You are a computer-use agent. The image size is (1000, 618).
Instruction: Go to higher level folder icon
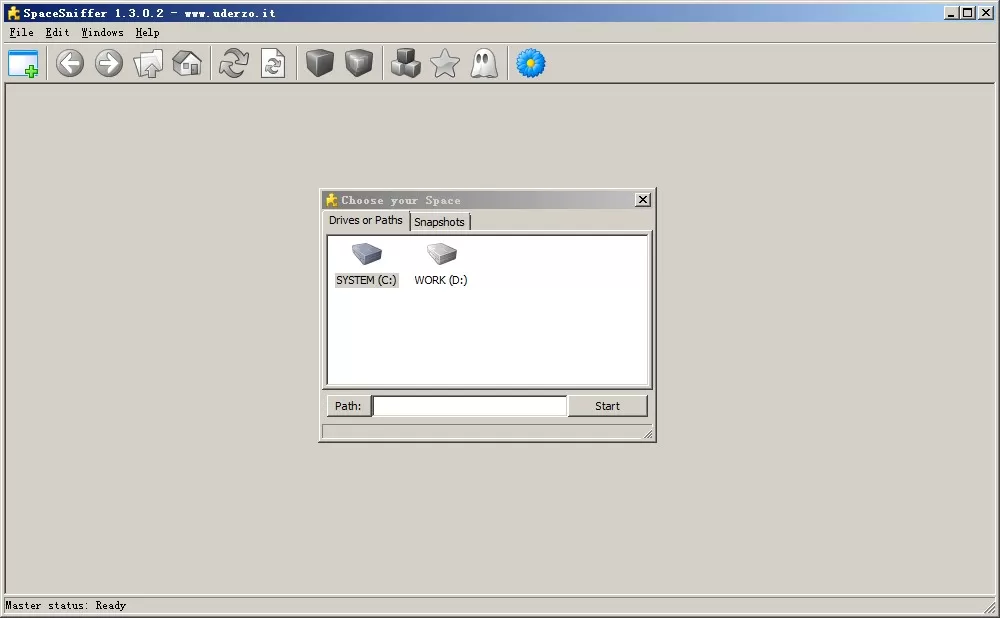148,64
